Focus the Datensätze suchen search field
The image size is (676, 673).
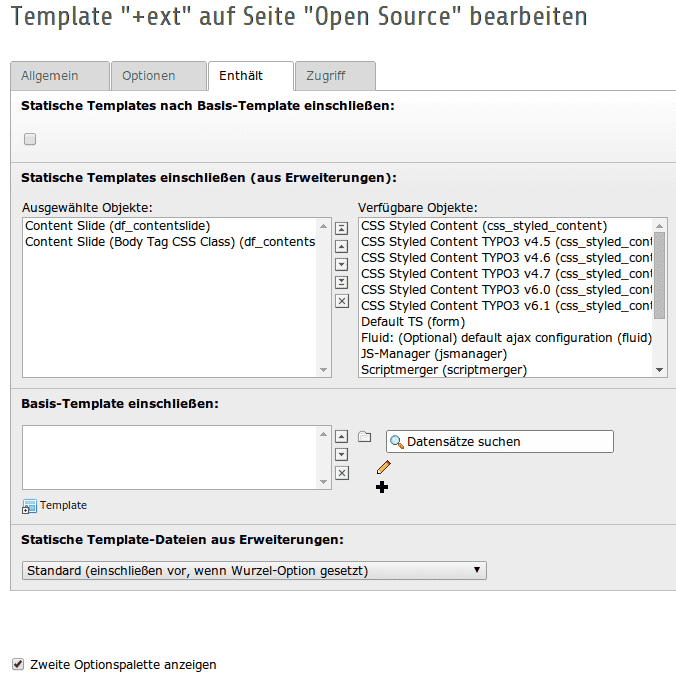coord(500,441)
